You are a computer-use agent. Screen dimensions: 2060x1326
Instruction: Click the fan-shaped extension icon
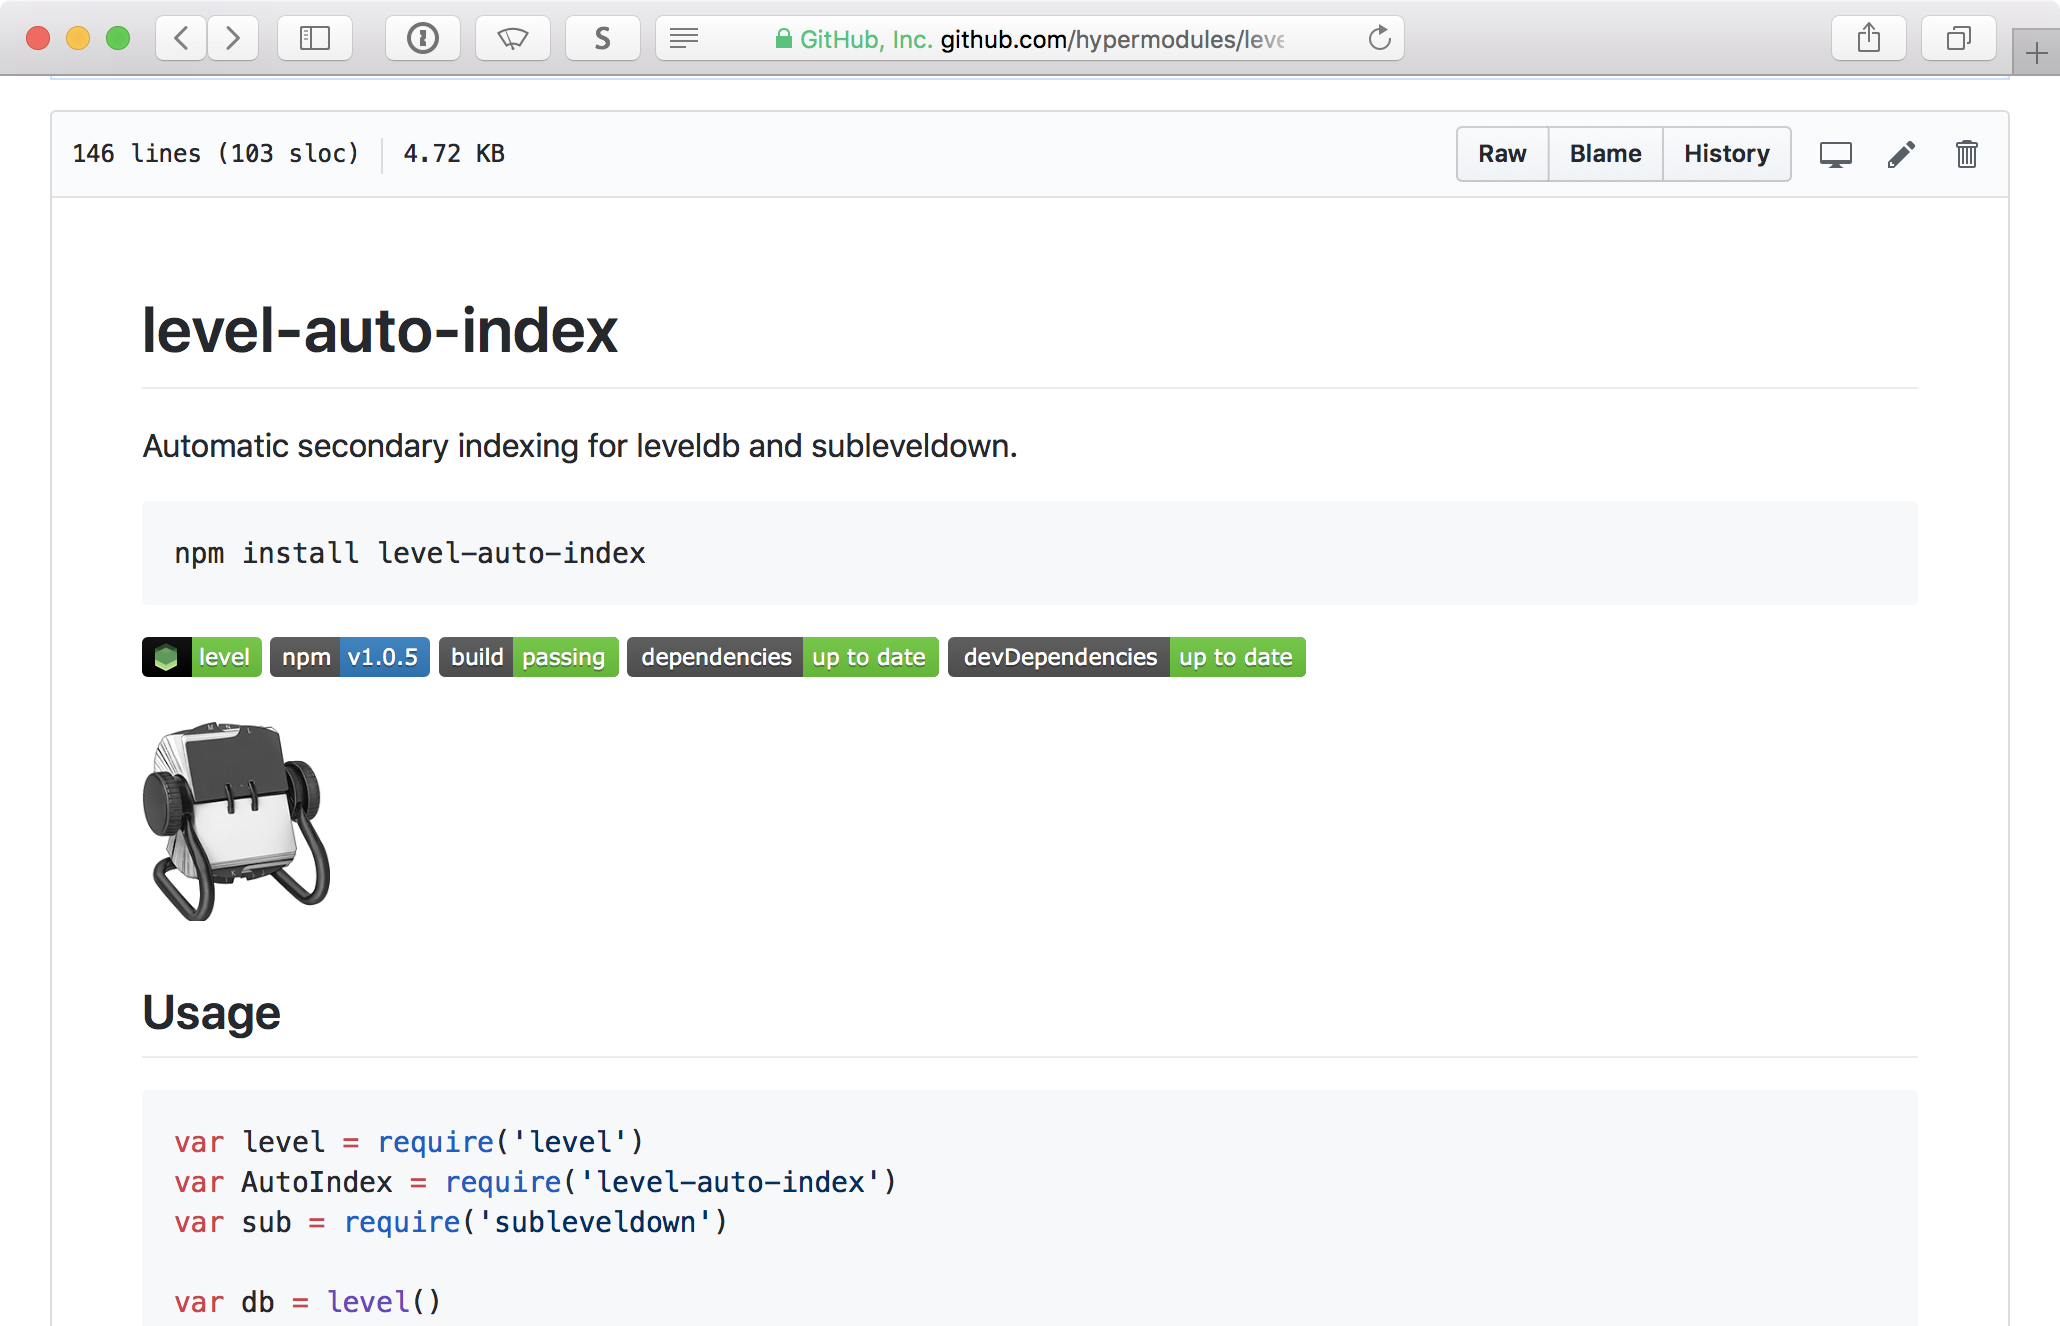coord(513,38)
